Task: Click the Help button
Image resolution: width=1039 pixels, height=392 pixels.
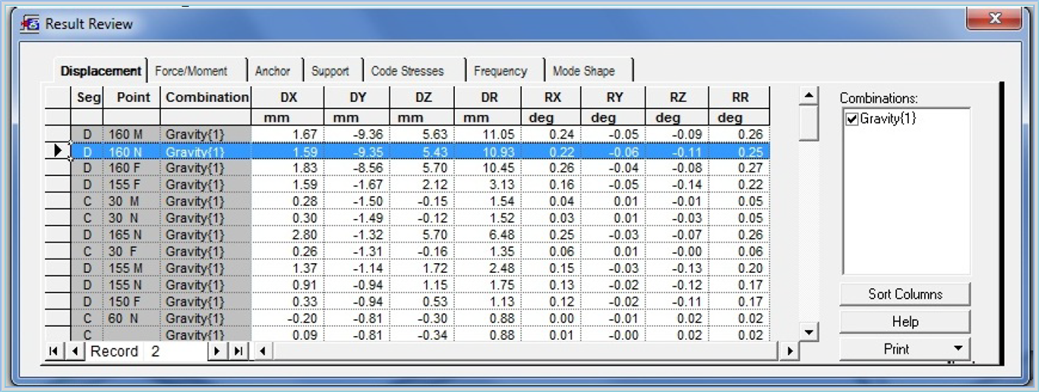Action: (x=905, y=322)
